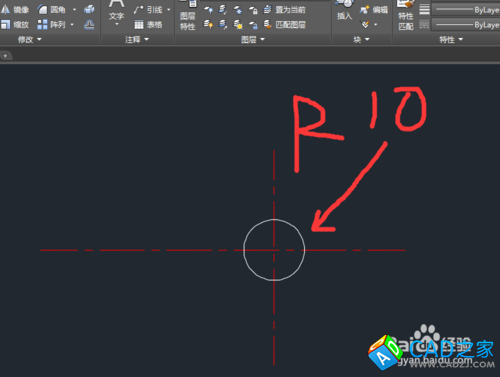This screenshot has height=377, width=500.
Task: Click the Turn All Layers On icon
Action: [208, 24]
